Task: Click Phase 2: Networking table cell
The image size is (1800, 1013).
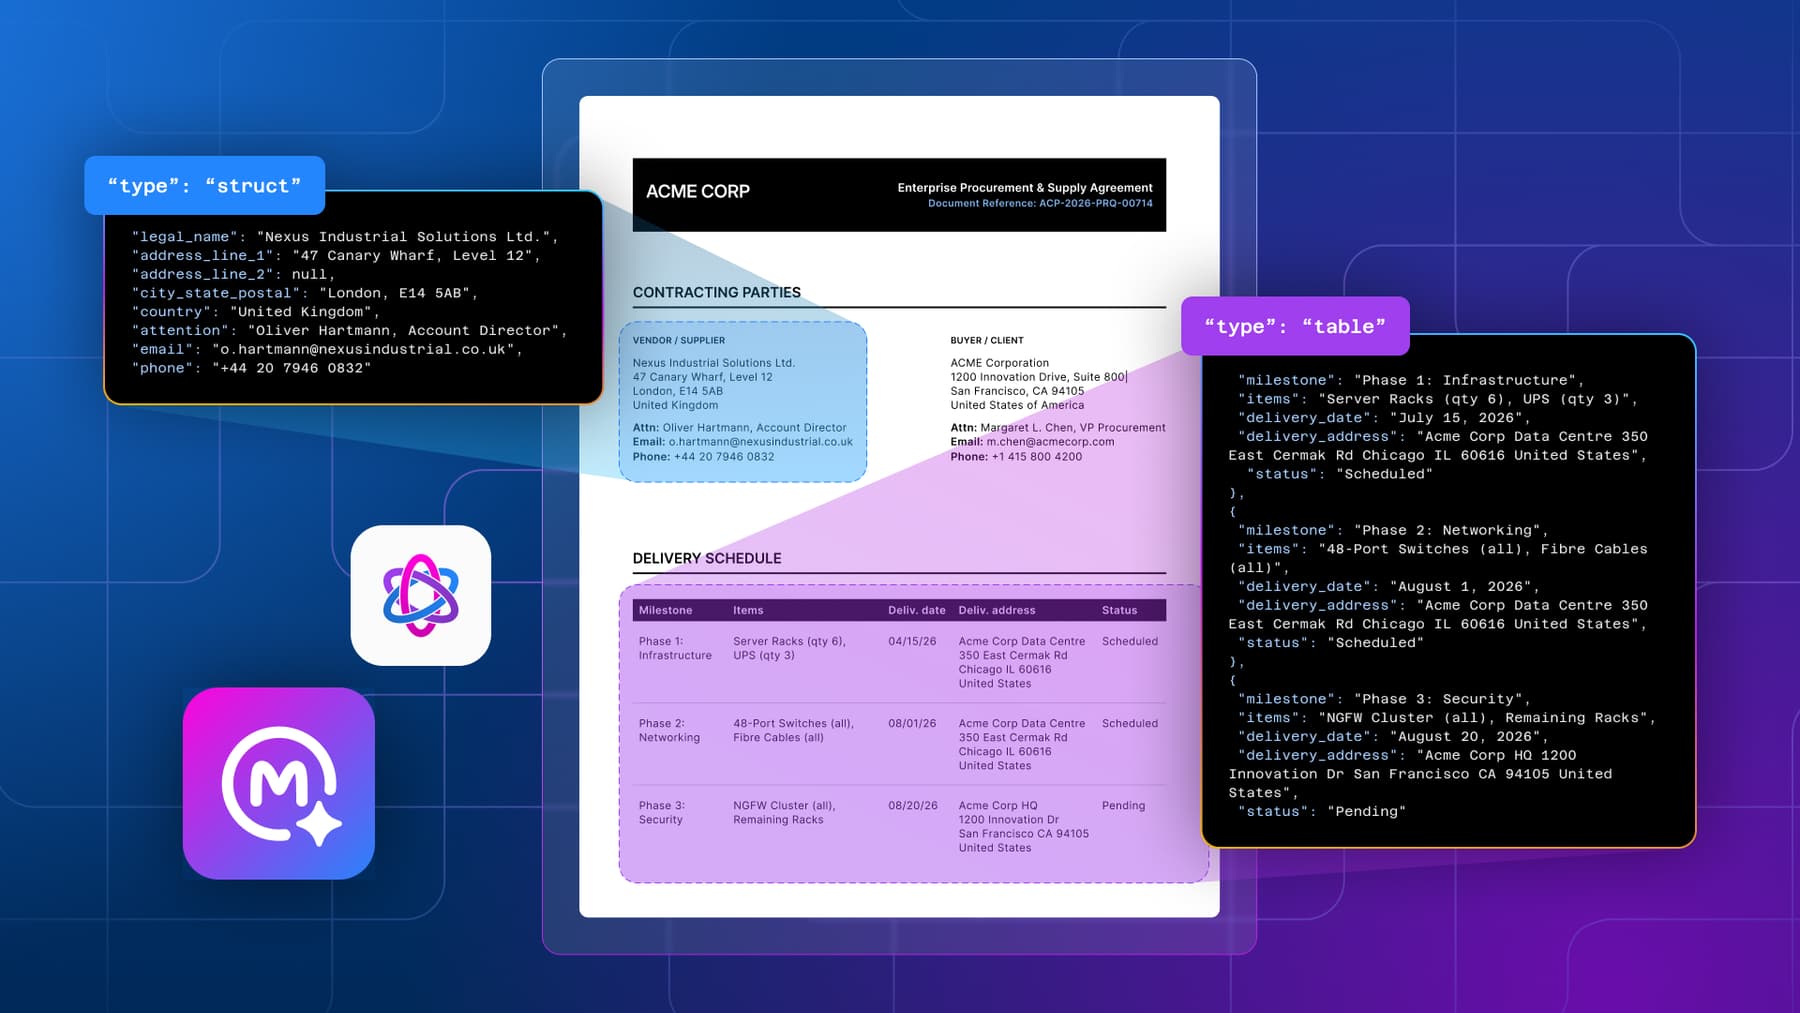Action: 670,730
